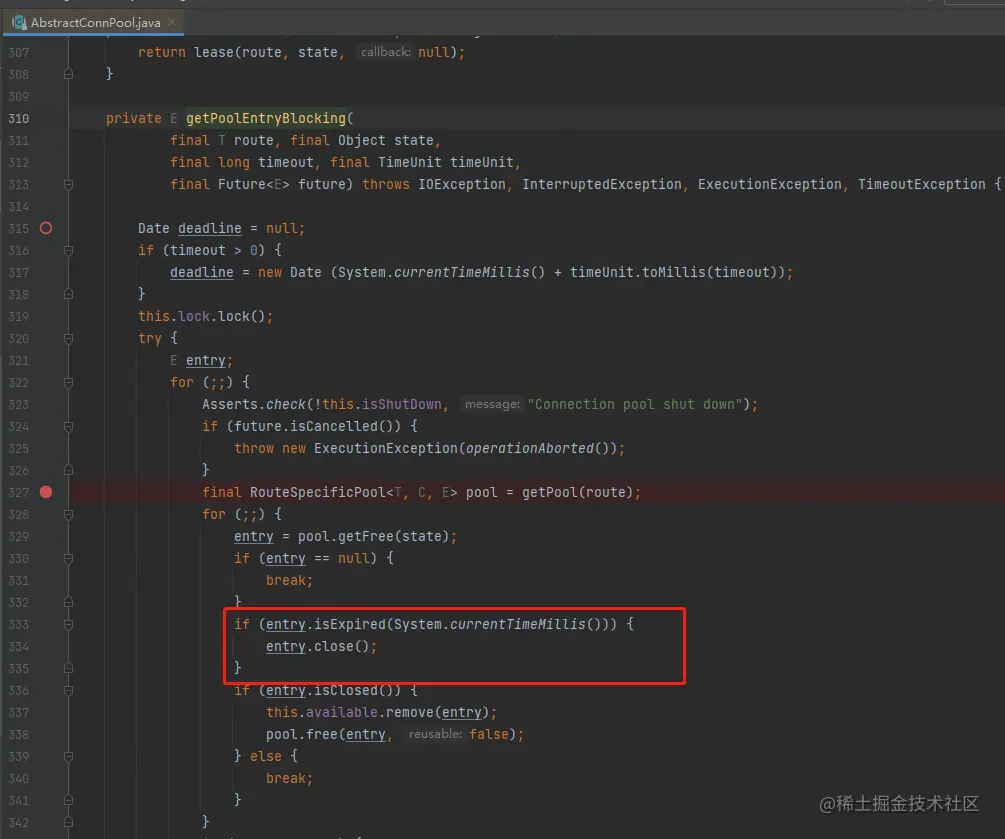The width and height of the screenshot is (1005, 839).
Task: Click the 'callback:' parameter hint on line 307
Action: coord(386,52)
